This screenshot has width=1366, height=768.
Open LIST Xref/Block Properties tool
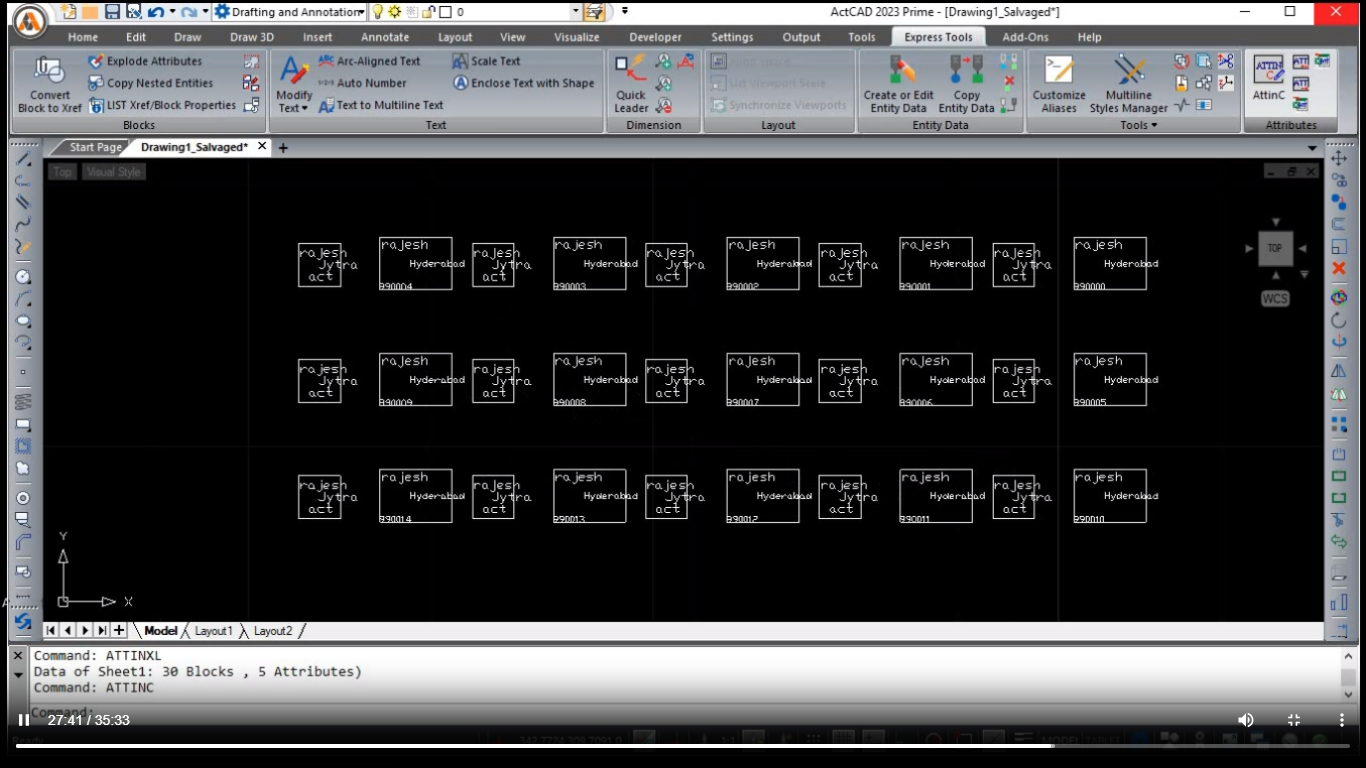point(162,105)
